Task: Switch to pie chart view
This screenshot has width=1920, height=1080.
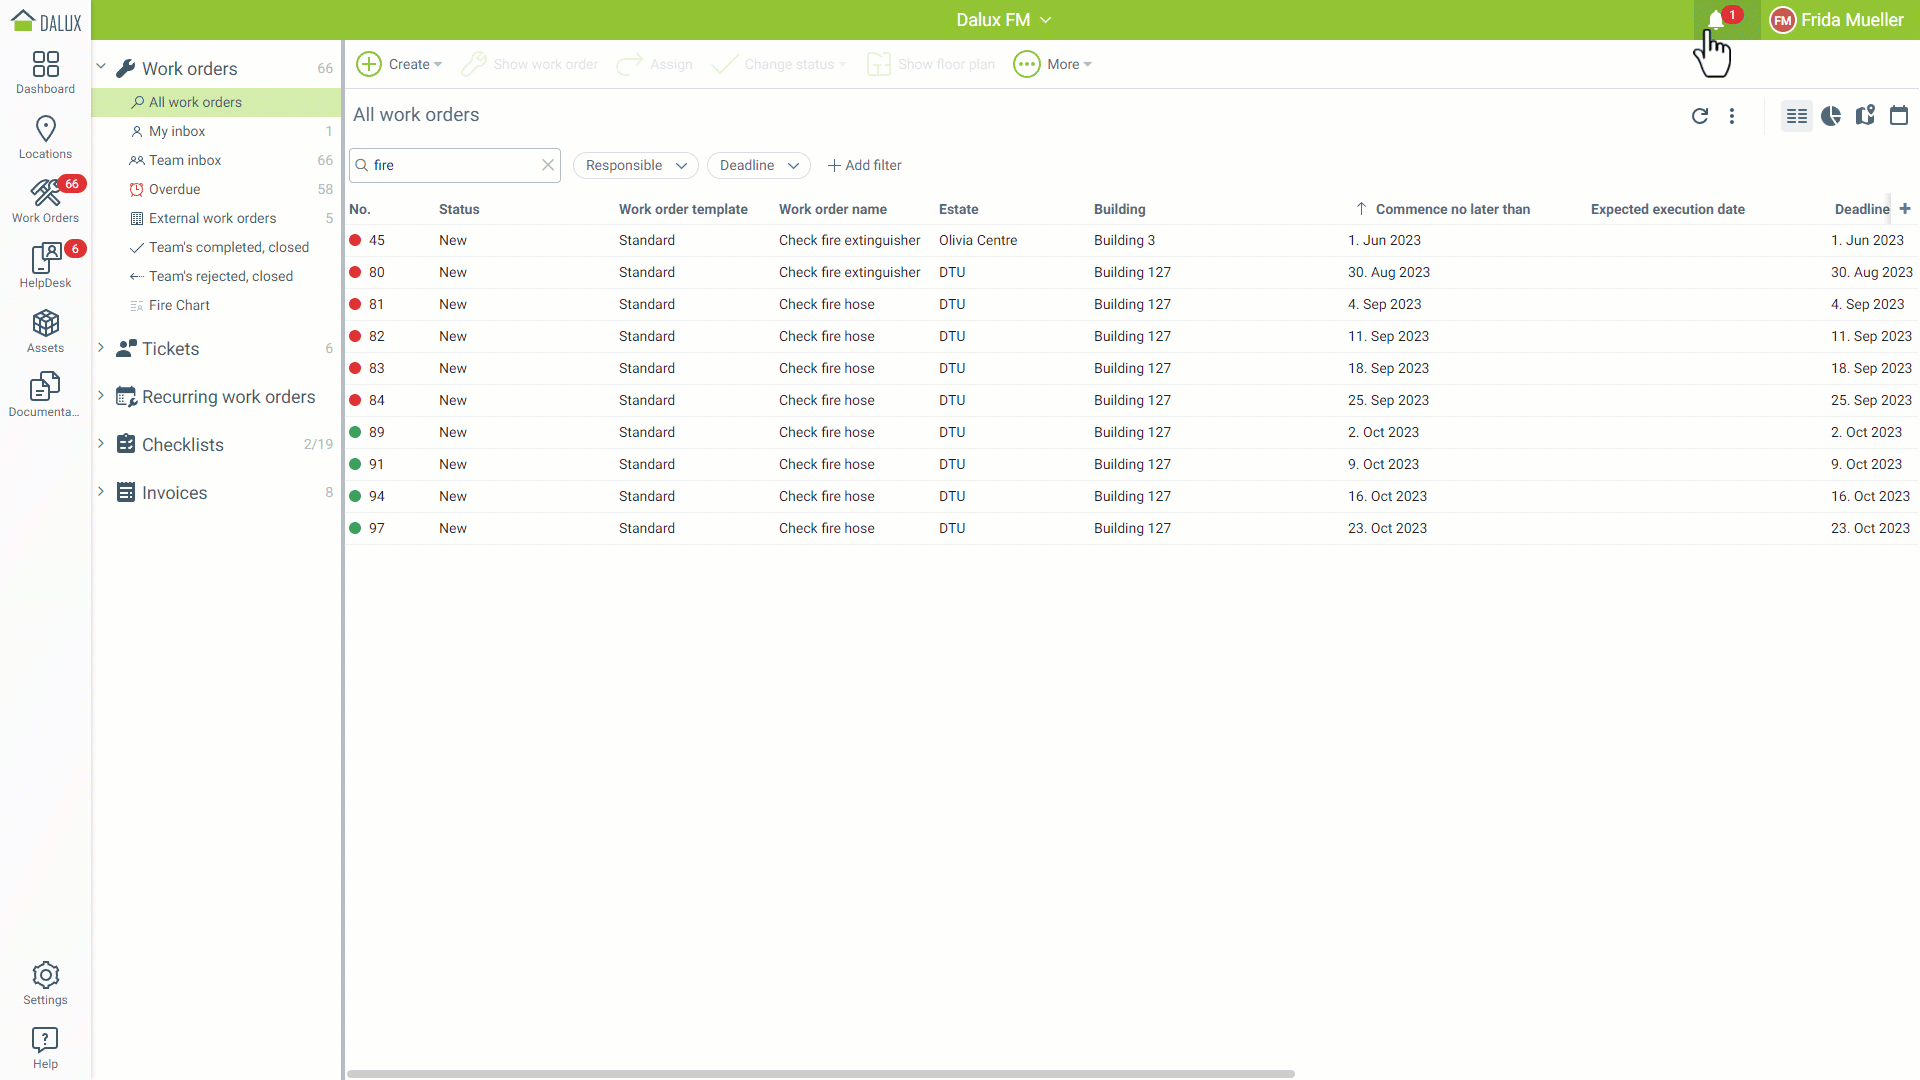Action: [1831, 116]
